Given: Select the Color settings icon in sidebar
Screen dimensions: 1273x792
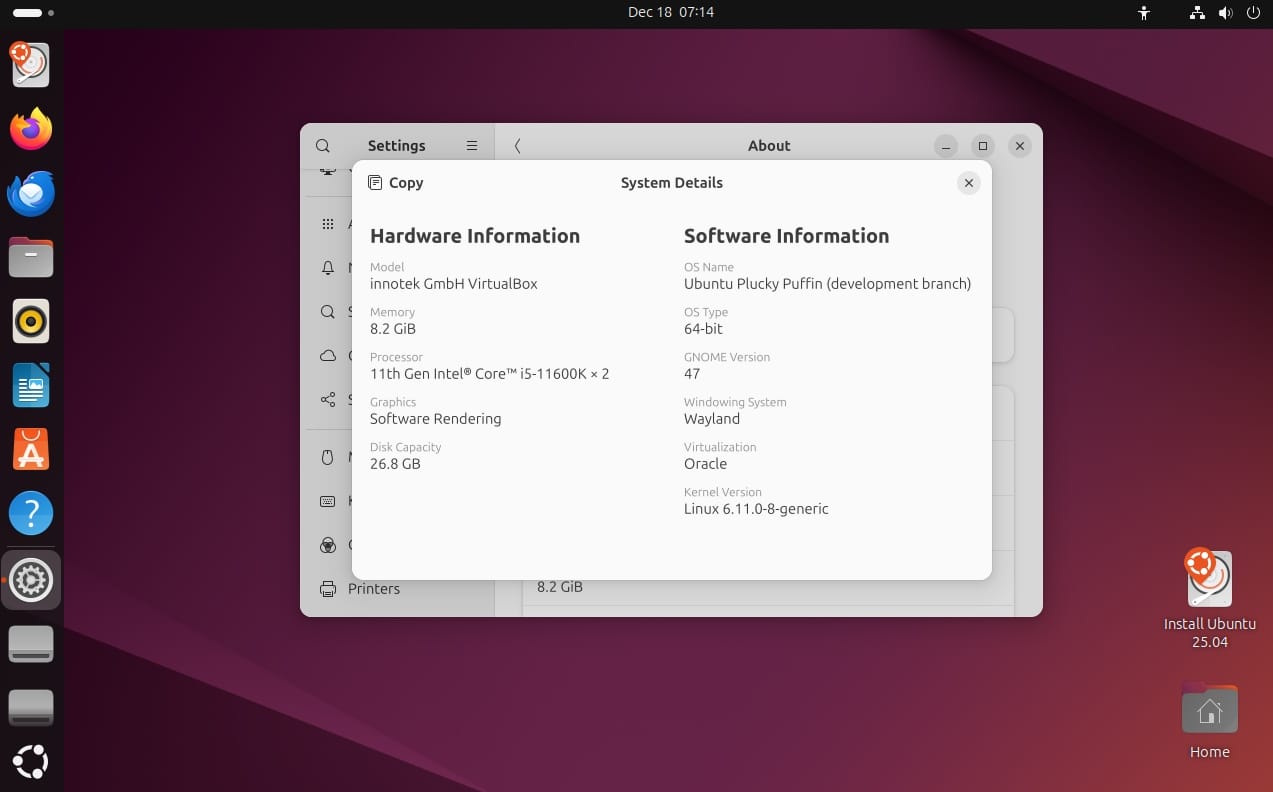Looking at the screenshot, I should pyautogui.click(x=327, y=545).
